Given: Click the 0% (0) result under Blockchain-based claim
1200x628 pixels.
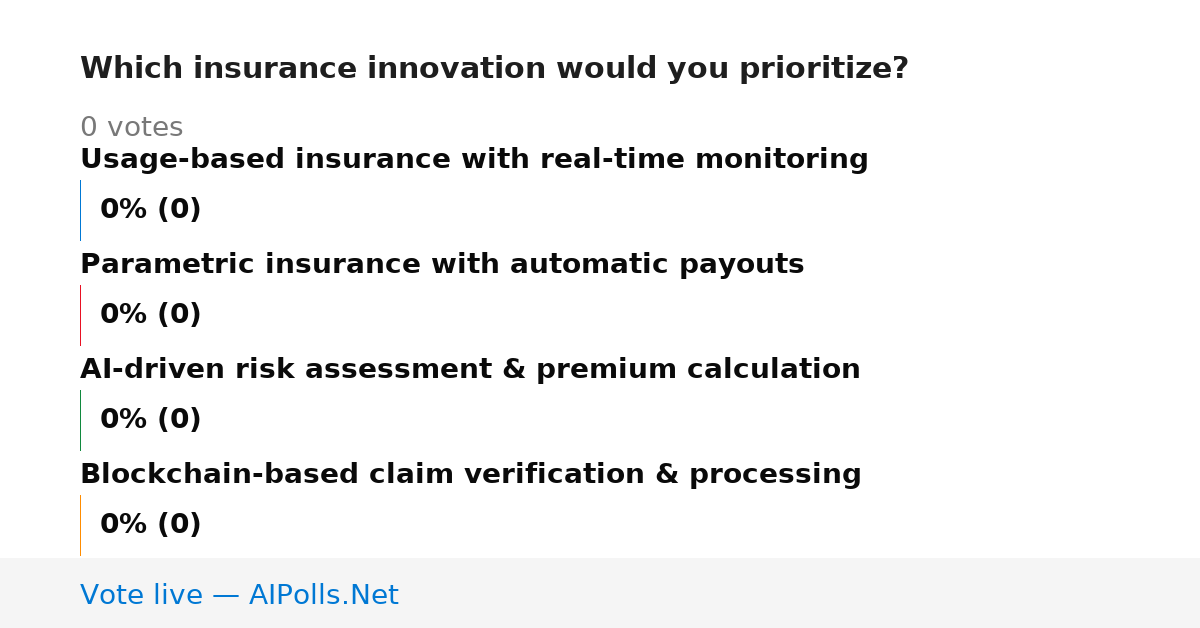Looking at the screenshot, I should click(x=151, y=525).
